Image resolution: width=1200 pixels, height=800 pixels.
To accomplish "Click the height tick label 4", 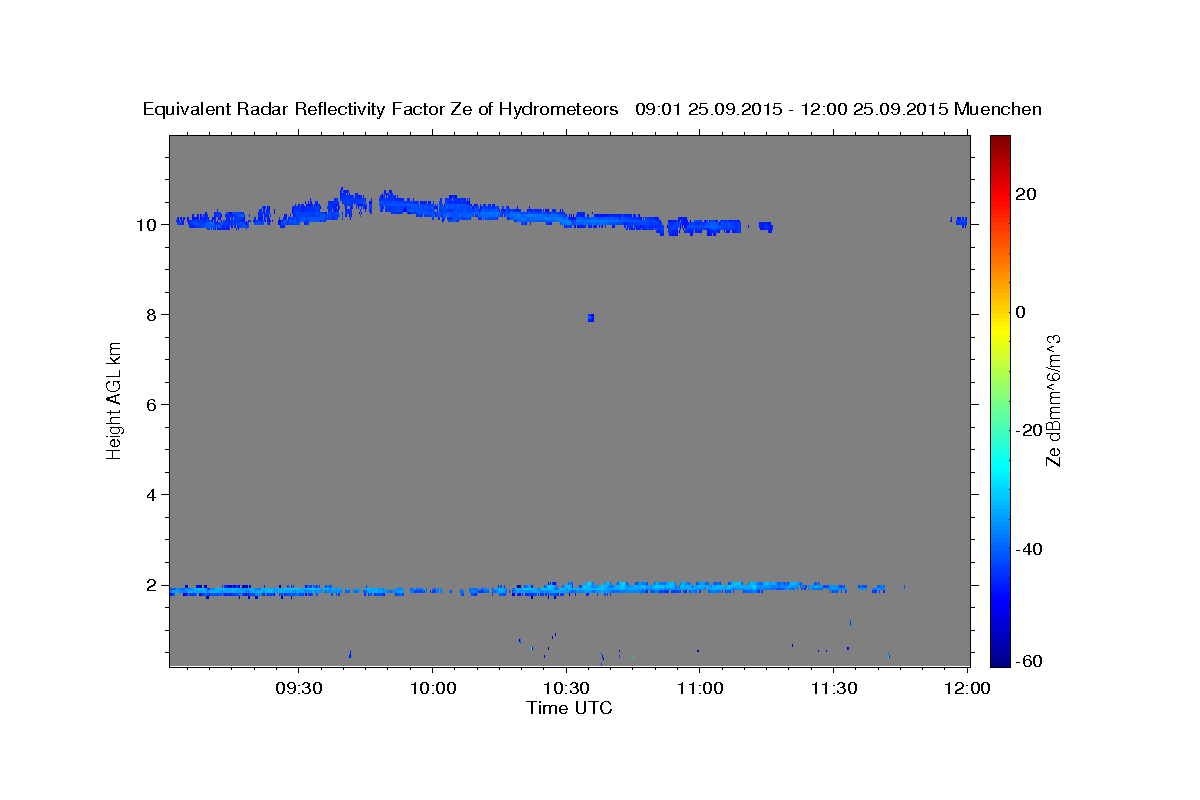I will (151, 495).
